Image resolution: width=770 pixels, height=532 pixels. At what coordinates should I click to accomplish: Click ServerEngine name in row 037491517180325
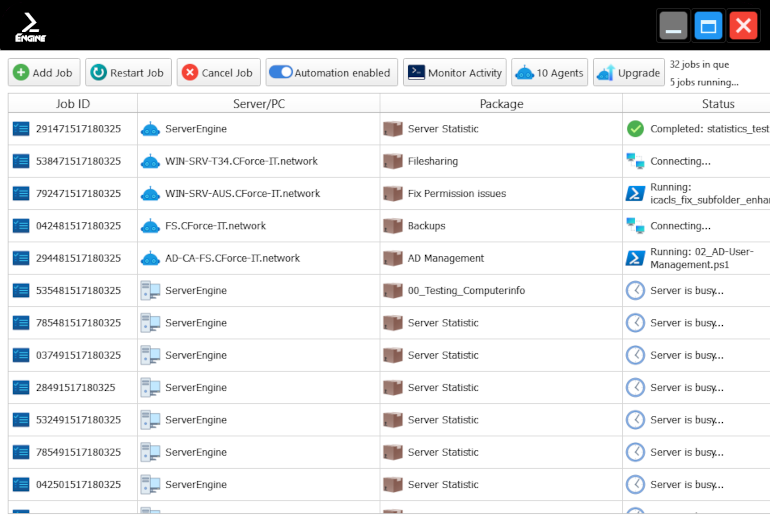[x=196, y=355]
